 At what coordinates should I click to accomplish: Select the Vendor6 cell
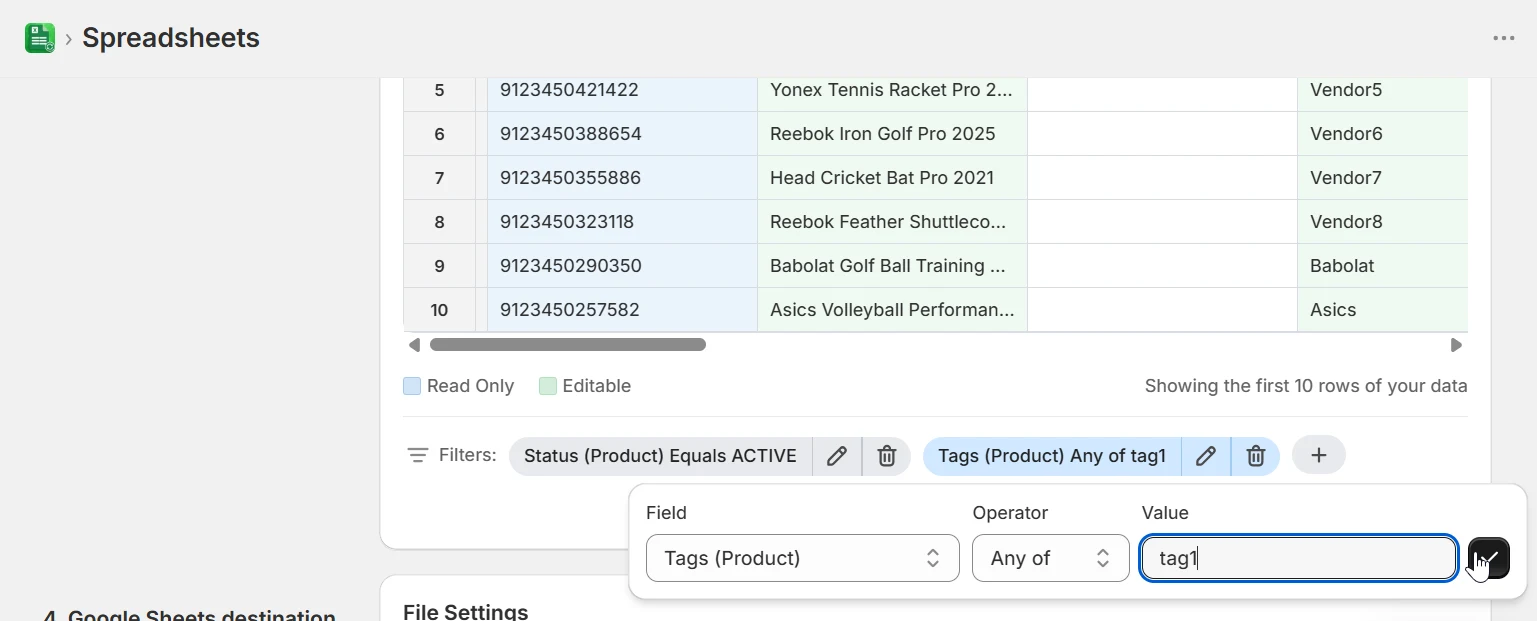tap(1382, 134)
